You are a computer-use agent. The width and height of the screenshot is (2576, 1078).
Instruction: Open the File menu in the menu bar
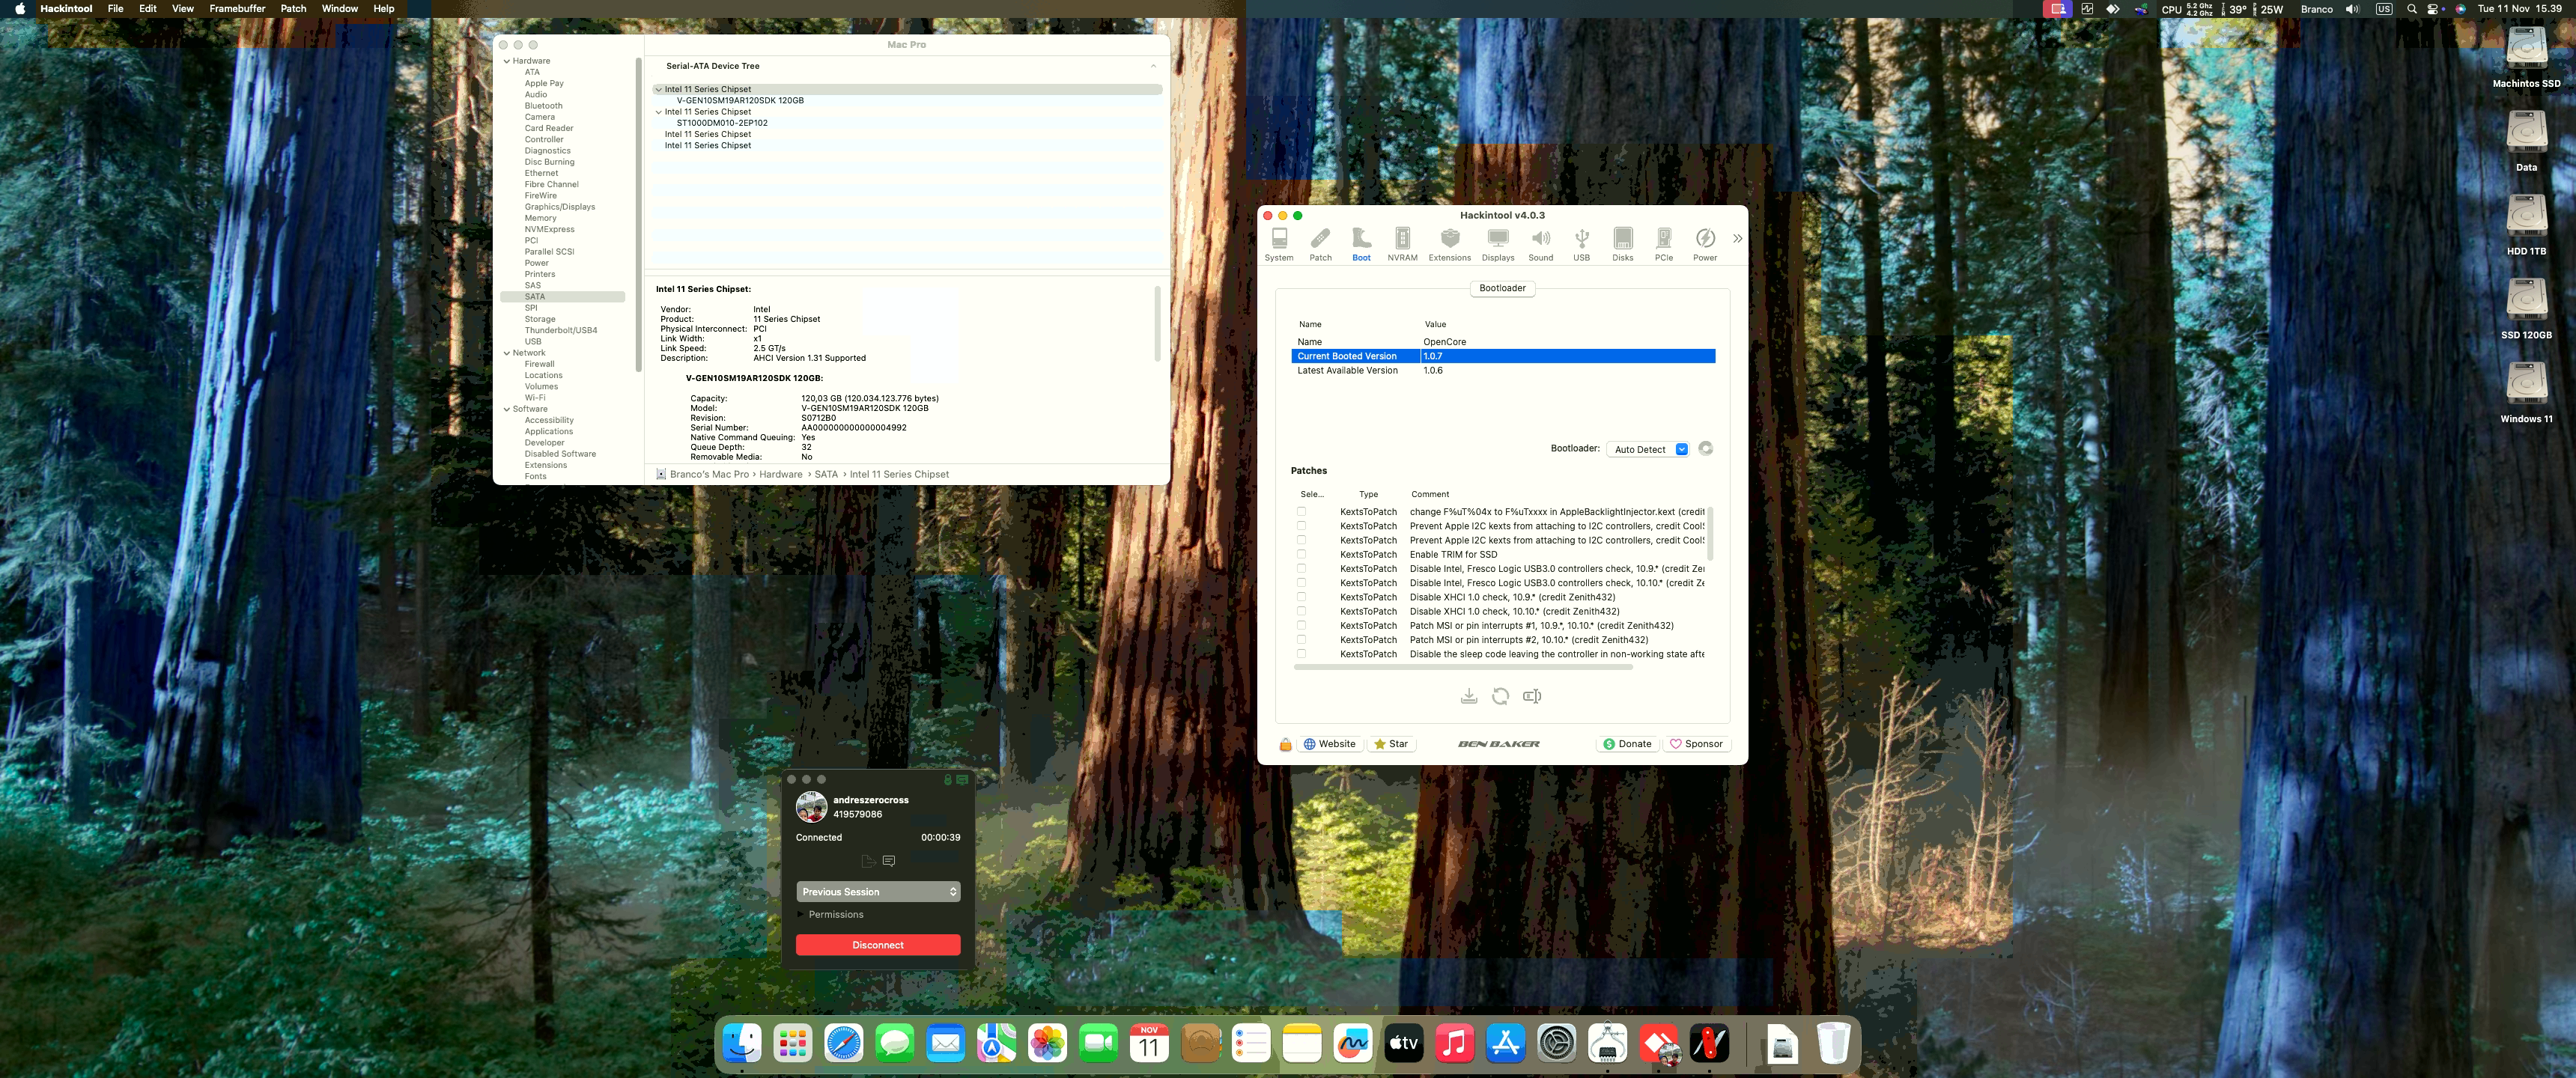click(x=116, y=9)
